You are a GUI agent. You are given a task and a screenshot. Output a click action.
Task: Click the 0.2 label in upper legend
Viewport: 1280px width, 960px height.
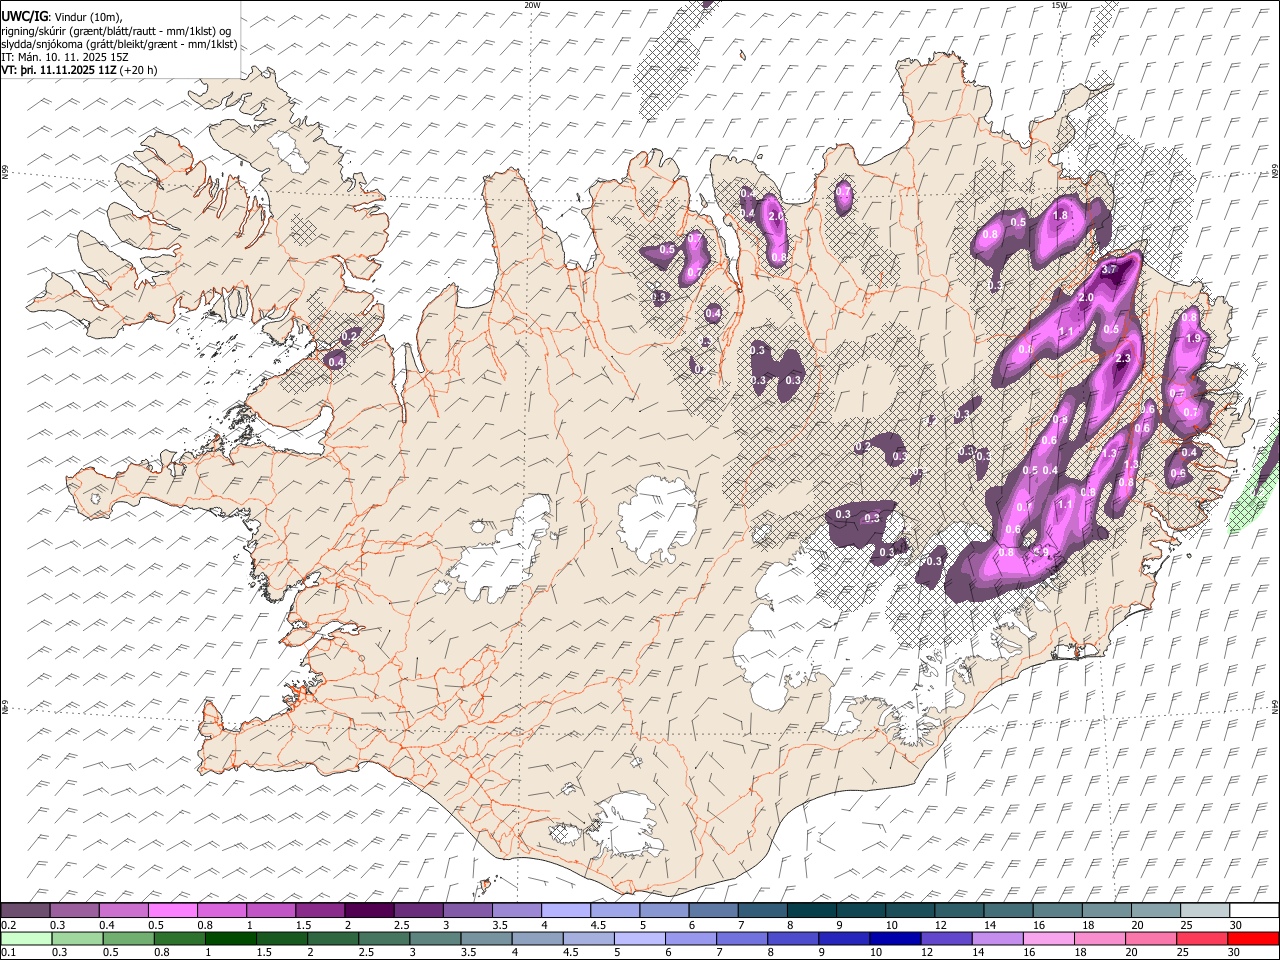(8, 924)
